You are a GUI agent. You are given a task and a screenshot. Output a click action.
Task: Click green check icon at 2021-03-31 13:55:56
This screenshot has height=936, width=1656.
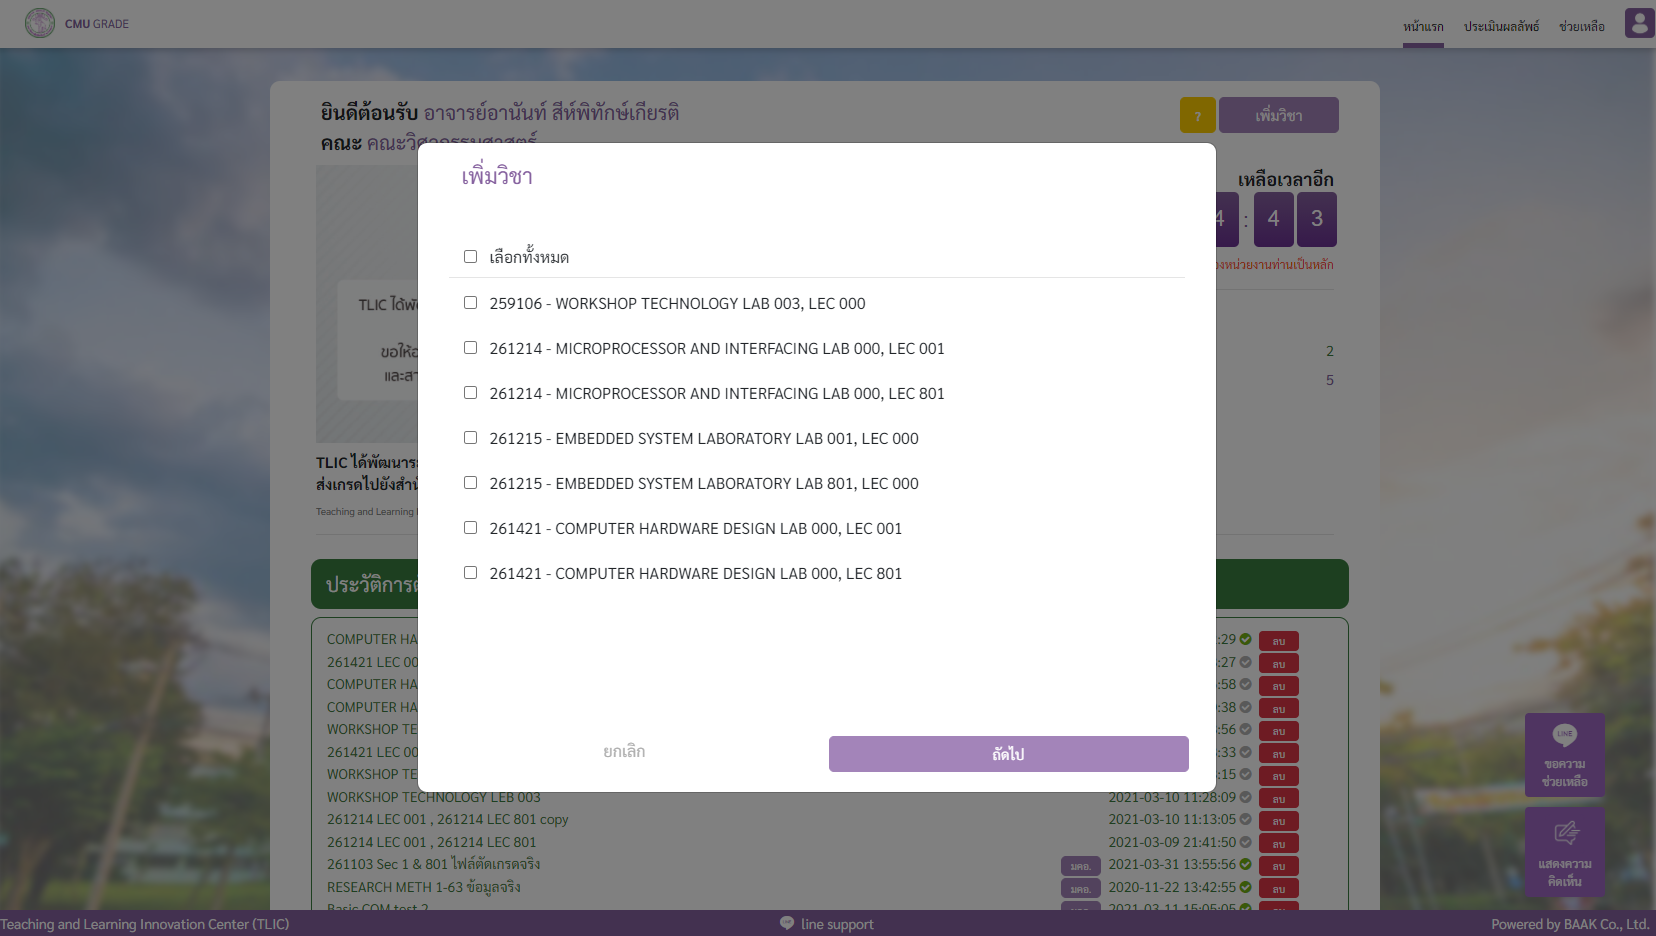pos(1246,864)
